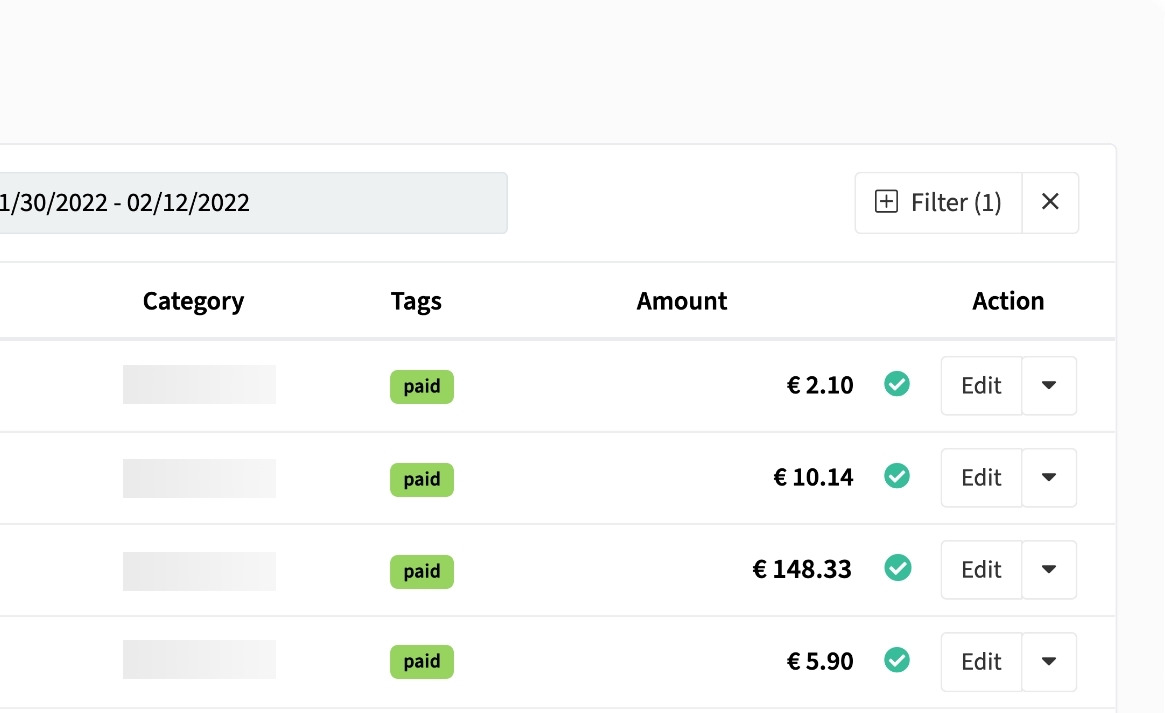Screen dimensions: 1165x713
Task: Open the action menu arrow on the € 5.90 row
Action: coord(1049,661)
